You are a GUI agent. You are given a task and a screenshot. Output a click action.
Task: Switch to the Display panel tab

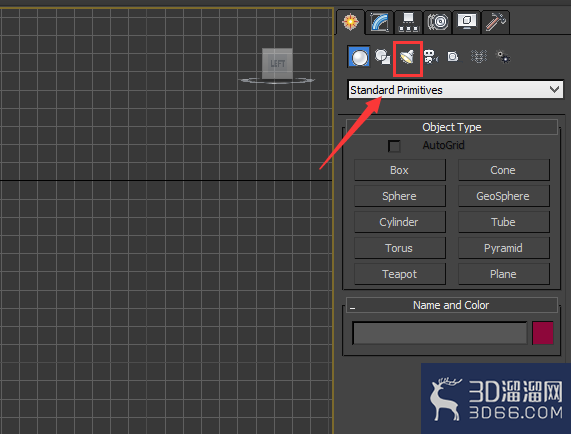click(x=466, y=22)
